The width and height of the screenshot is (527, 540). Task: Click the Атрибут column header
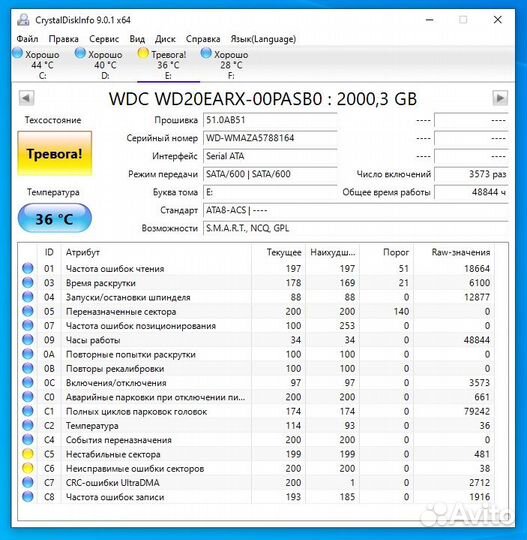156,252
